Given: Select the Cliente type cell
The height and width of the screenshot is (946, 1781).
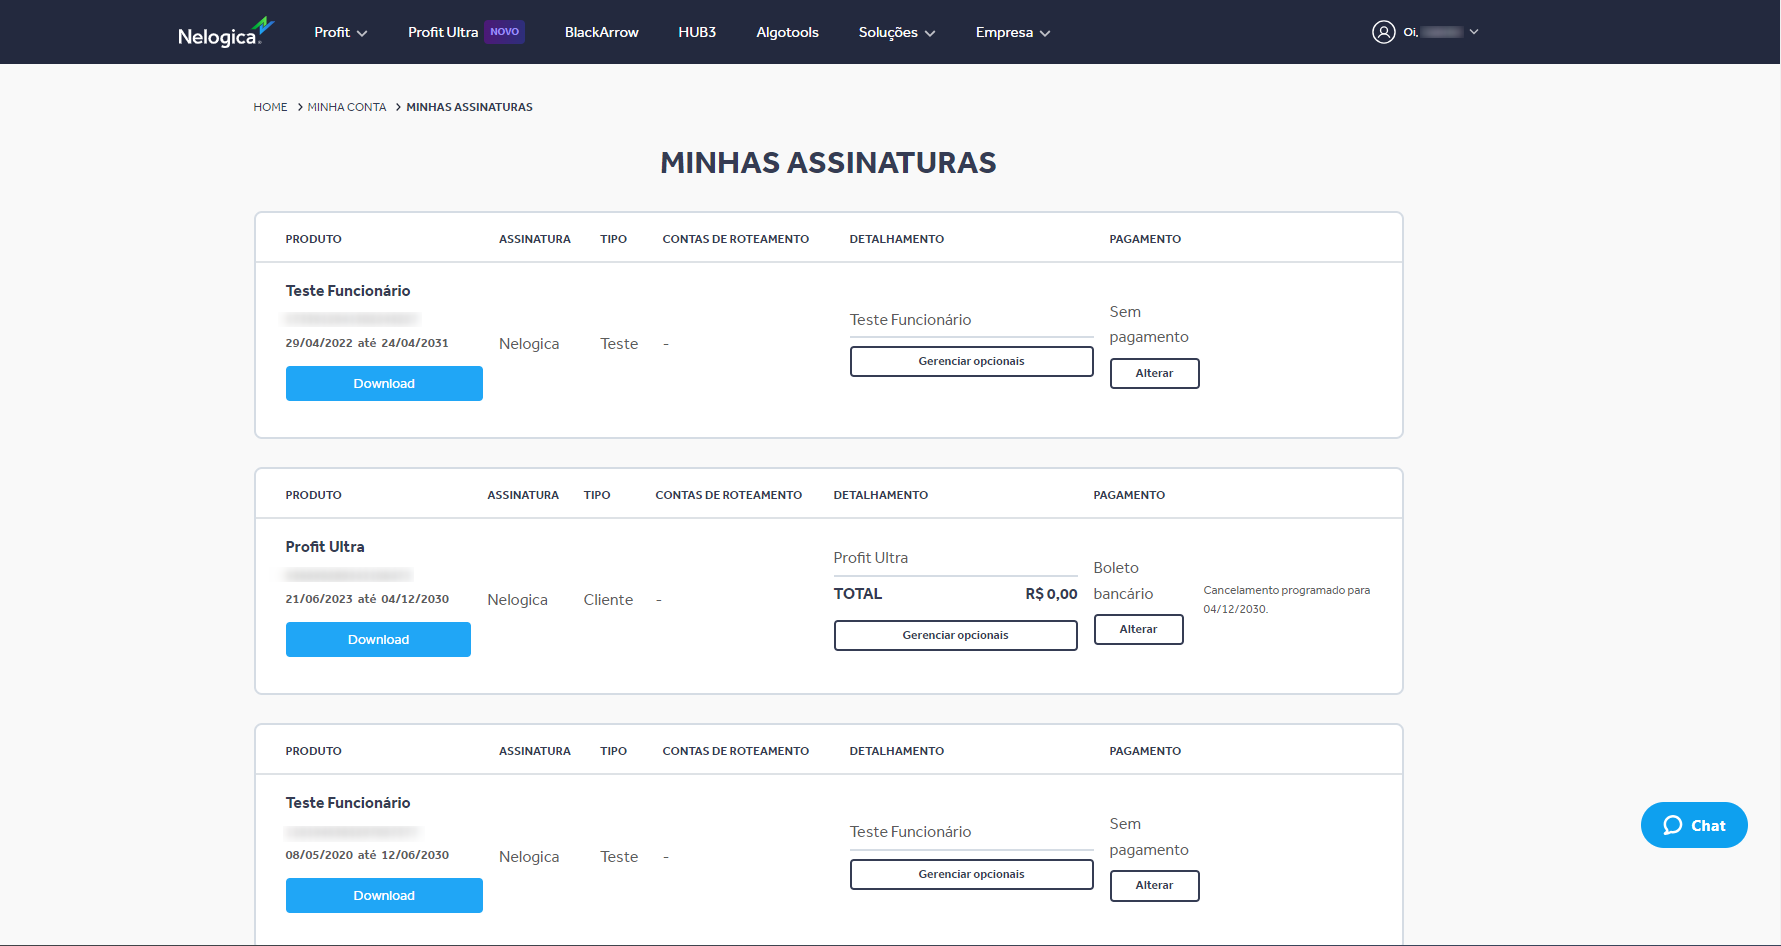Looking at the screenshot, I should pyautogui.click(x=608, y=600).
